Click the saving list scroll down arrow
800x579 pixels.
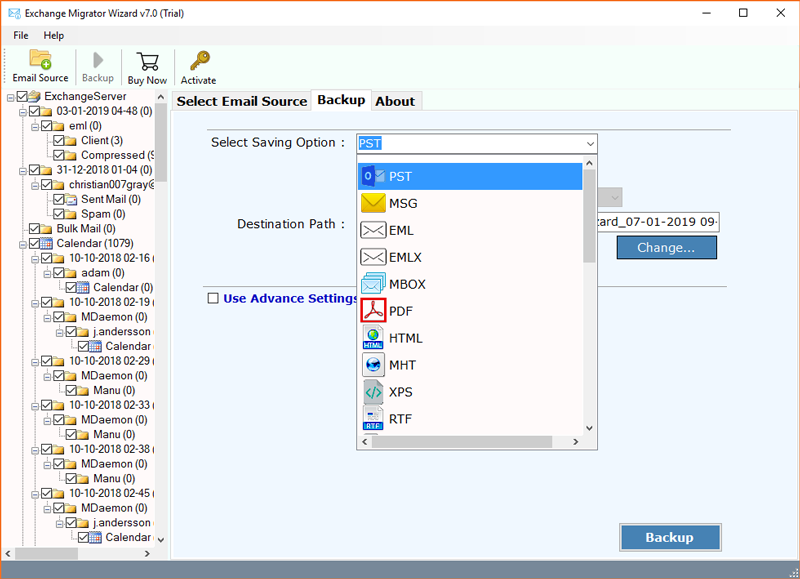click(x=589, y=428)
